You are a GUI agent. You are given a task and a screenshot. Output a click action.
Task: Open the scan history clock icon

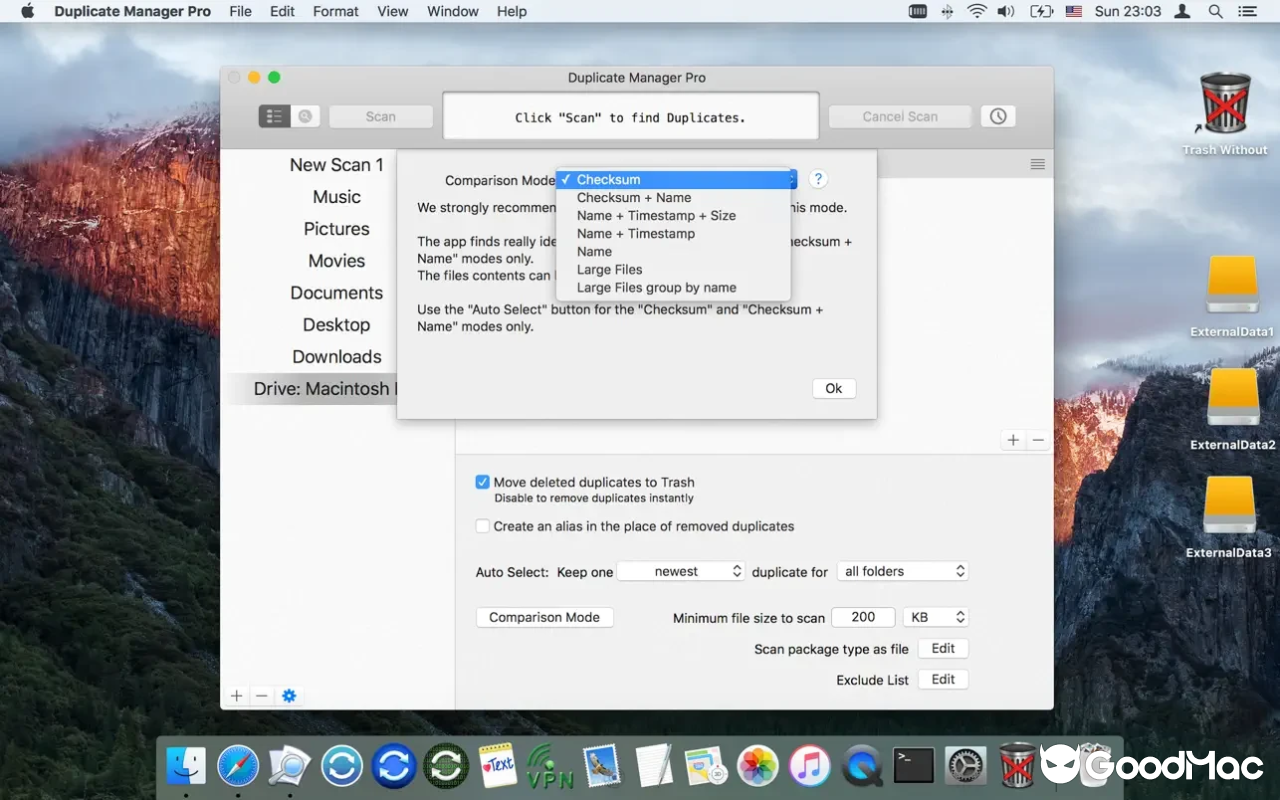tap(998, 116)
